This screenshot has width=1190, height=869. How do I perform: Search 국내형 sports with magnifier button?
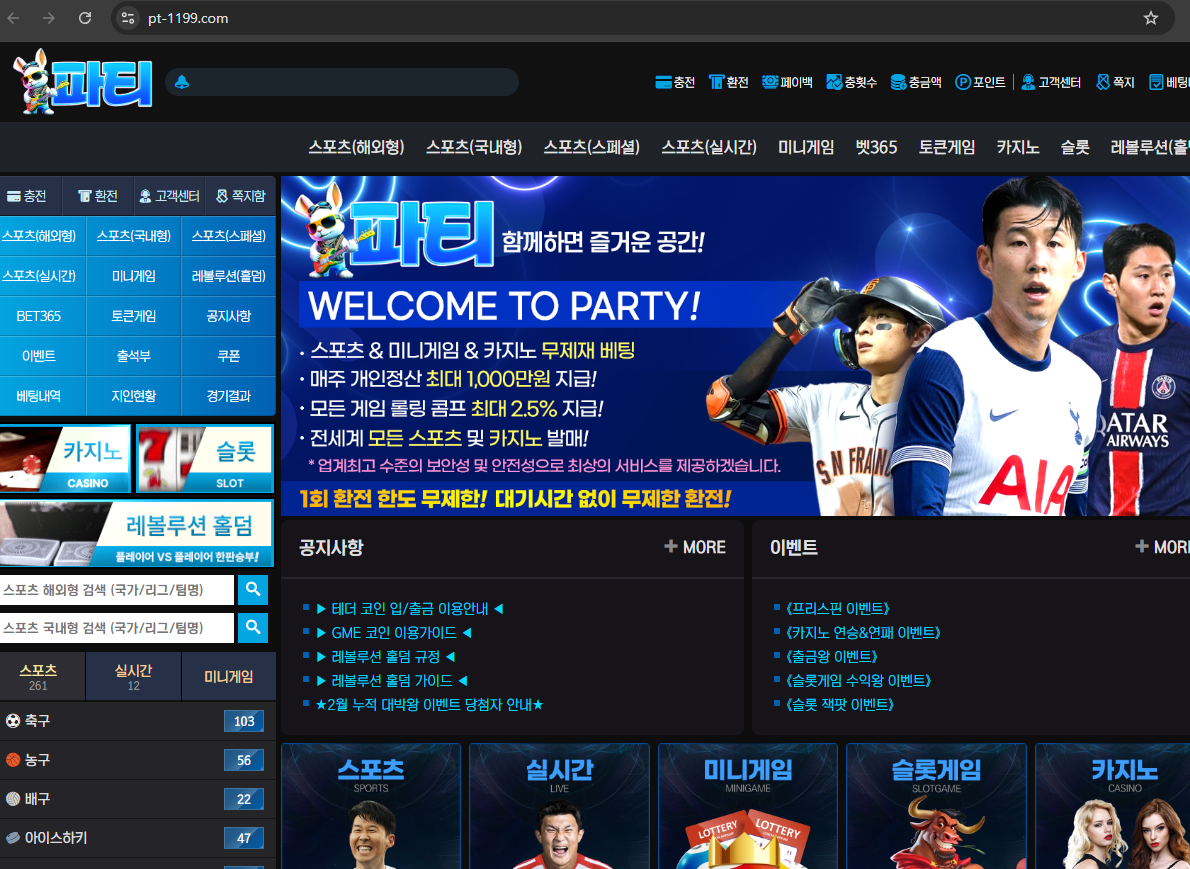253,628
